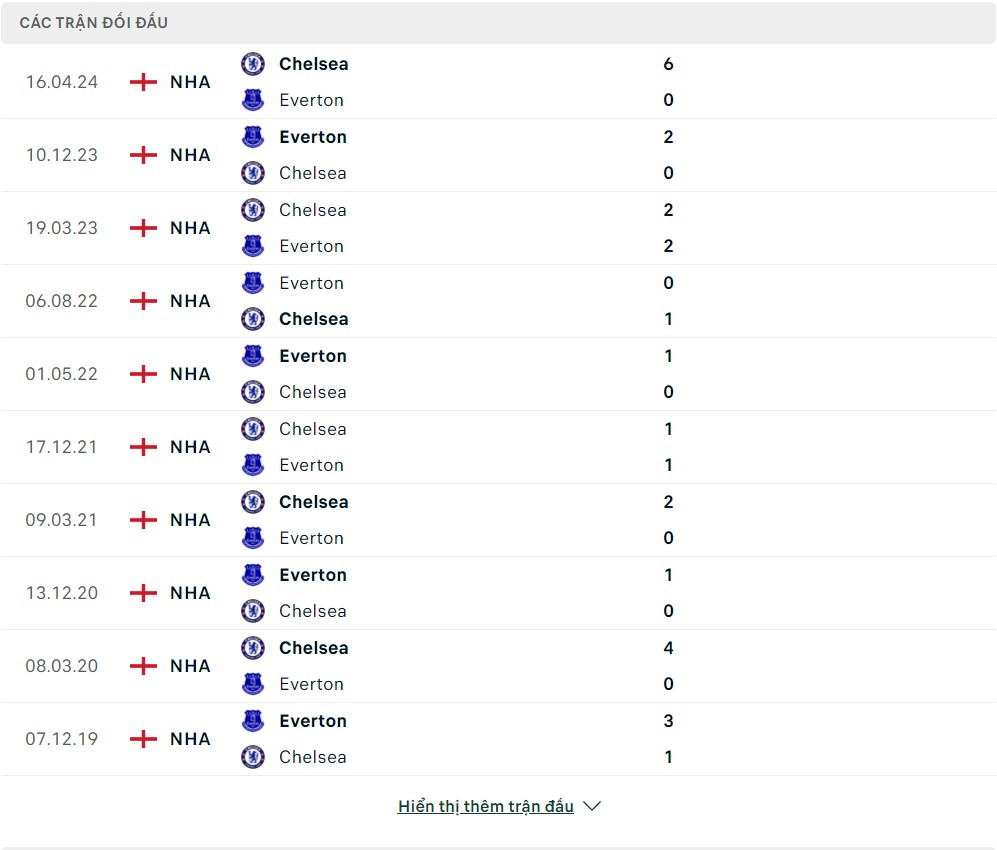This screenshot has width=997, height=850.
Task: Click NHA league label for 13.12.20 match
Action: [x=190, y=593]
